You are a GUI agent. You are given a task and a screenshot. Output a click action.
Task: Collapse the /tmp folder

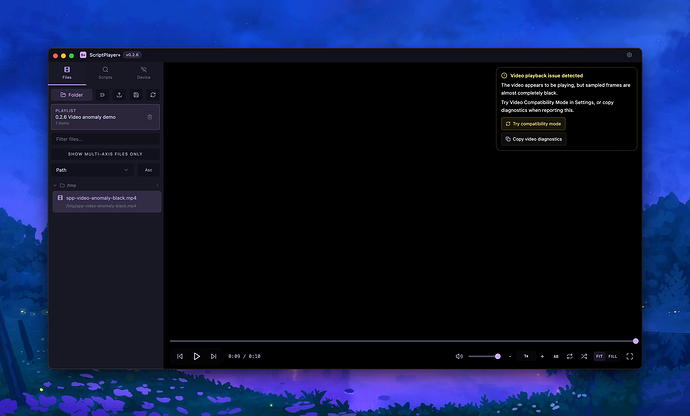[x=55, y=185]
